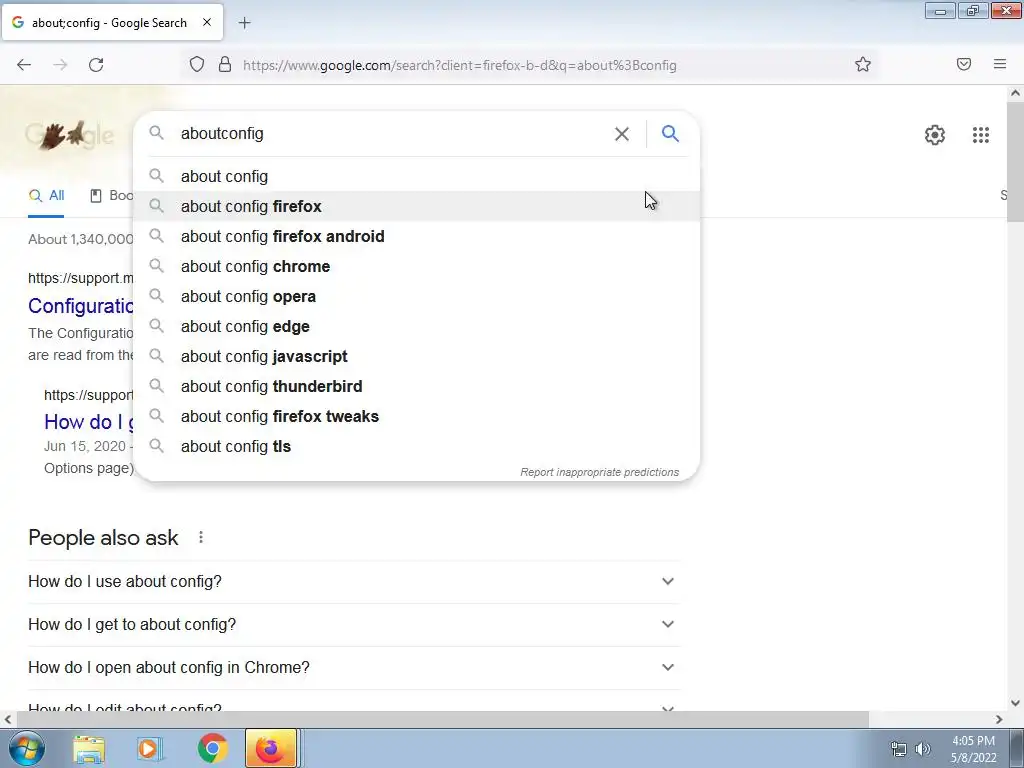Image resolution: width=1024 pixels, height=768 pixels.
Task: Select suggestion 'about config'
Action: (x=417, y=176)
